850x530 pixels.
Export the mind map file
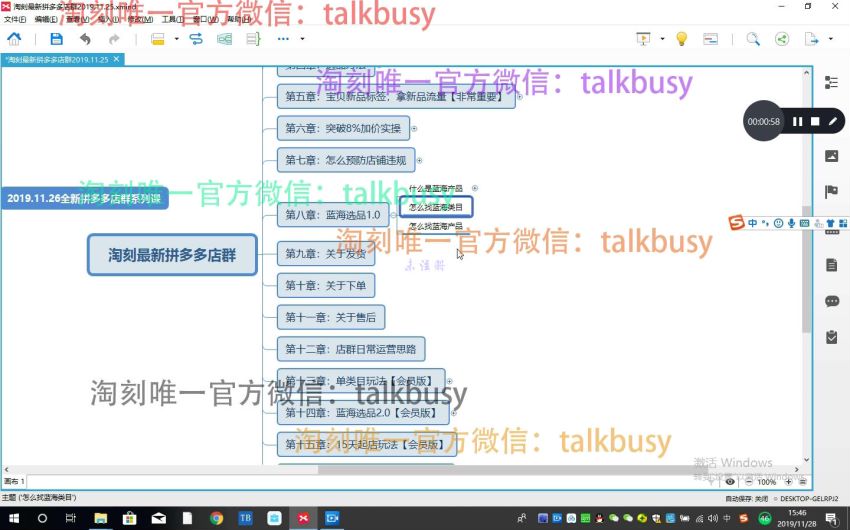pyautogui.click(x=811, y=39)
